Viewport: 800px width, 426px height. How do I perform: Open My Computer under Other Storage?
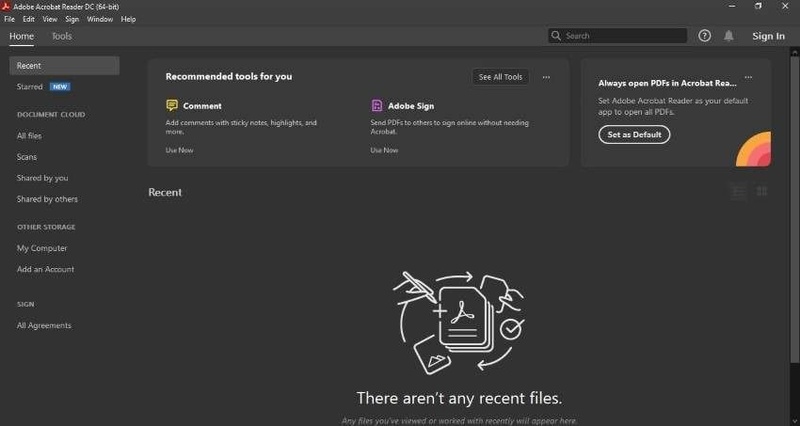42,248
